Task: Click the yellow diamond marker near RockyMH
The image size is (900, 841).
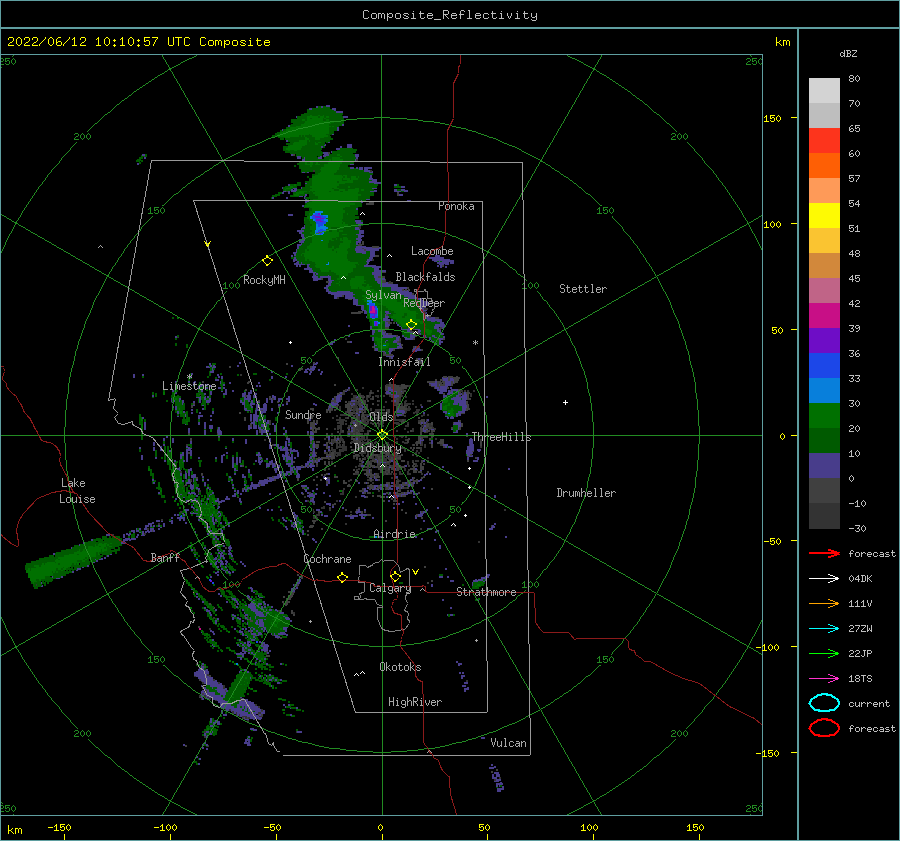Action: click(x=267, y=261)
